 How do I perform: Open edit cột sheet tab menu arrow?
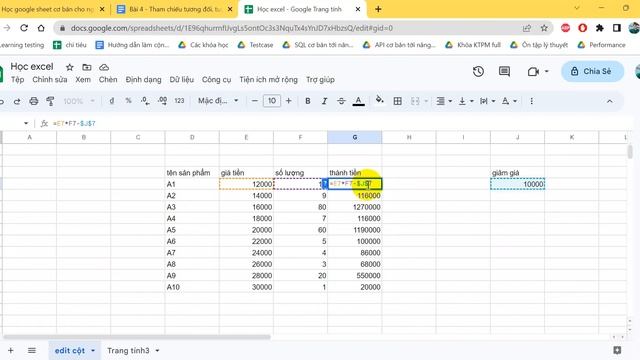[x=93, y=351]
